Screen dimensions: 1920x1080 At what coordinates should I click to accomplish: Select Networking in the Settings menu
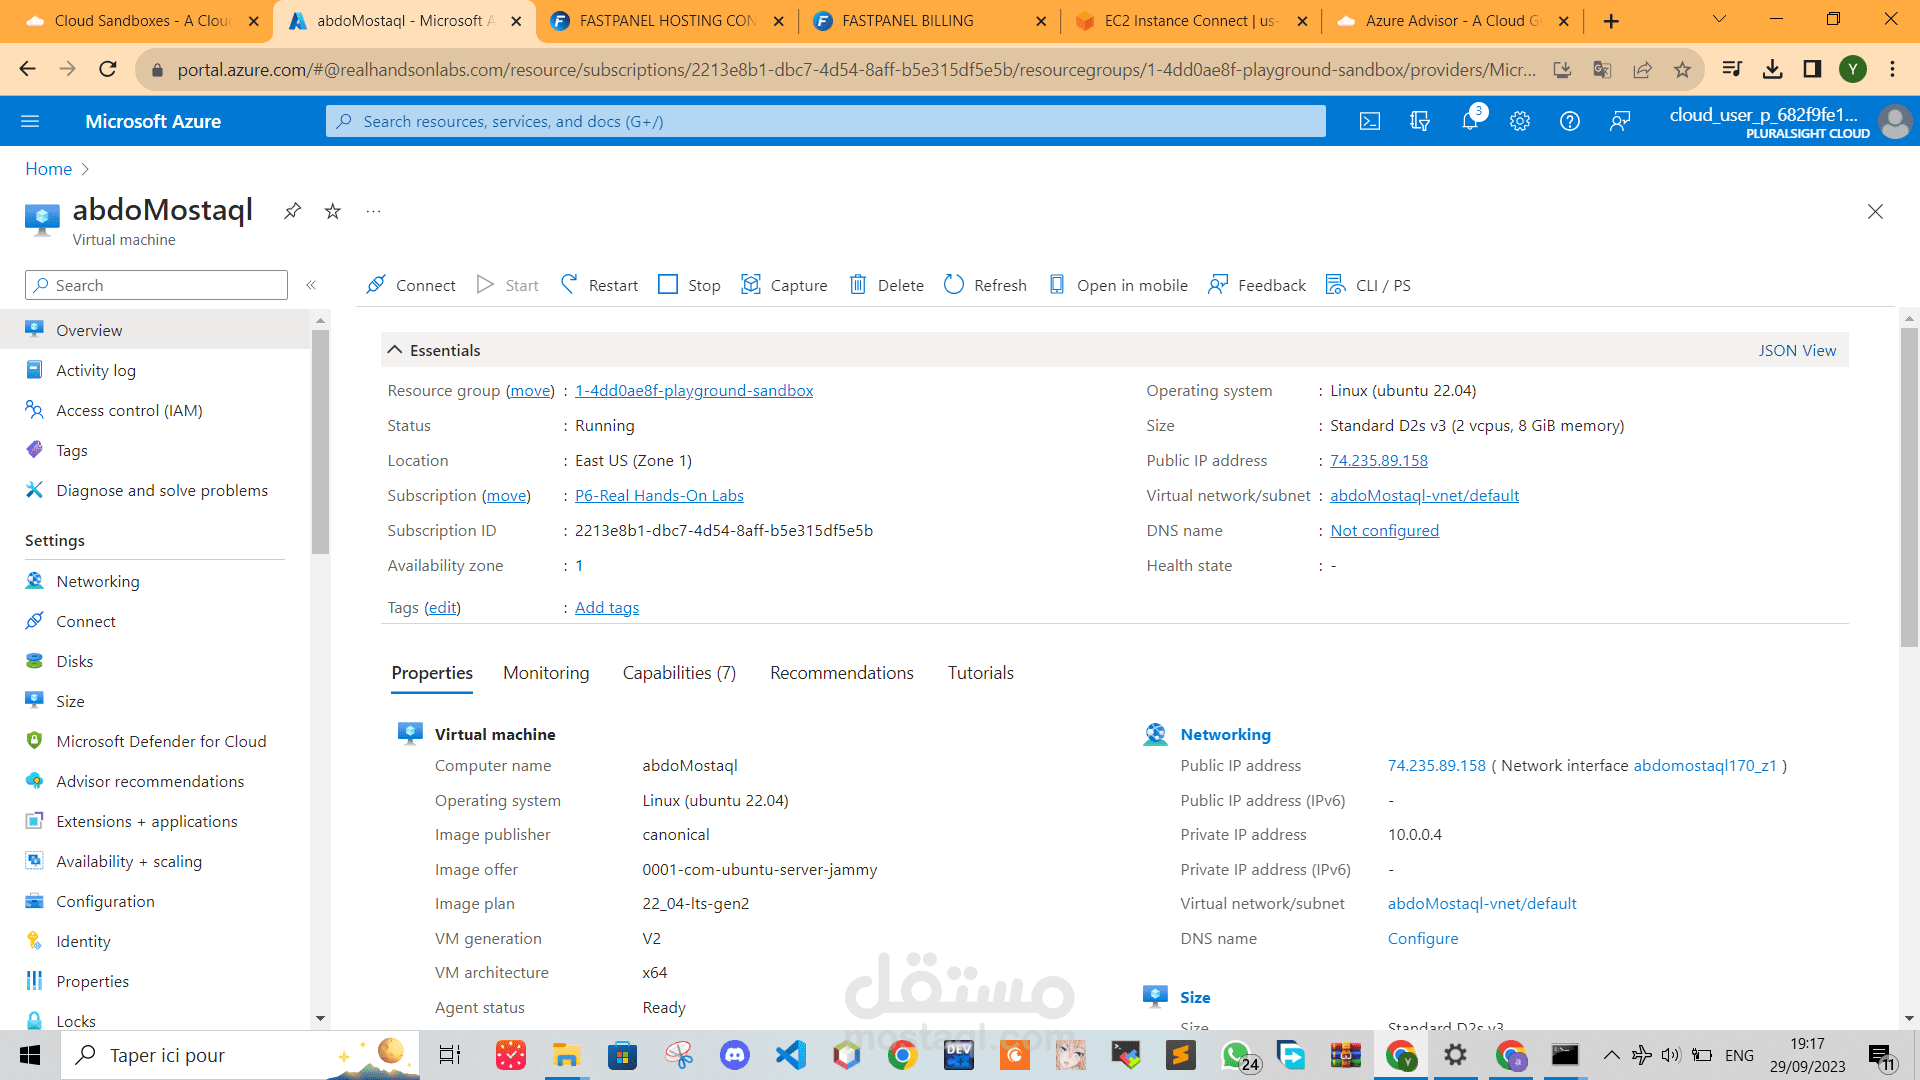point(98,581)
